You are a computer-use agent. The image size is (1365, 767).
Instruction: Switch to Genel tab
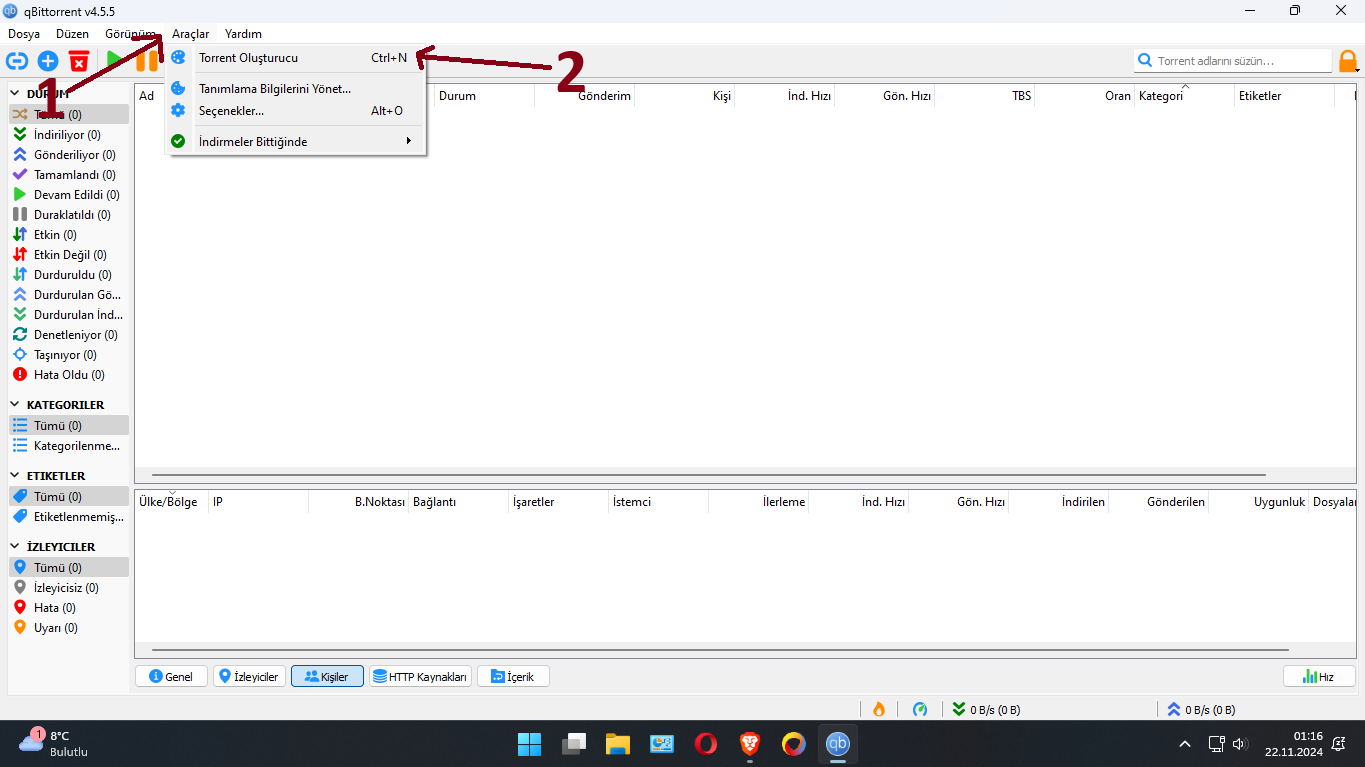(x=171, y=677)
